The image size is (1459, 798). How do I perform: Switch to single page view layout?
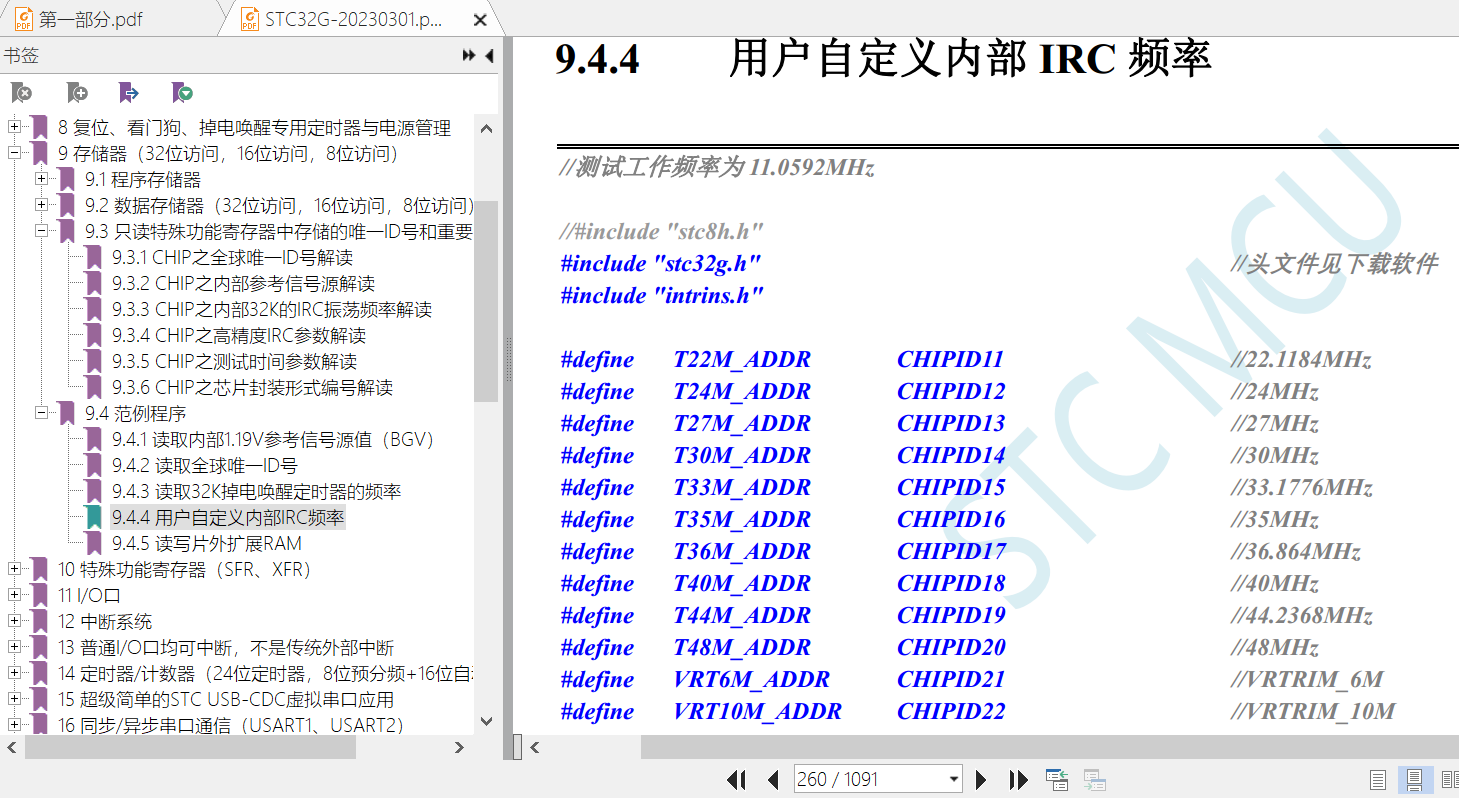click(x=1378, y=780)
